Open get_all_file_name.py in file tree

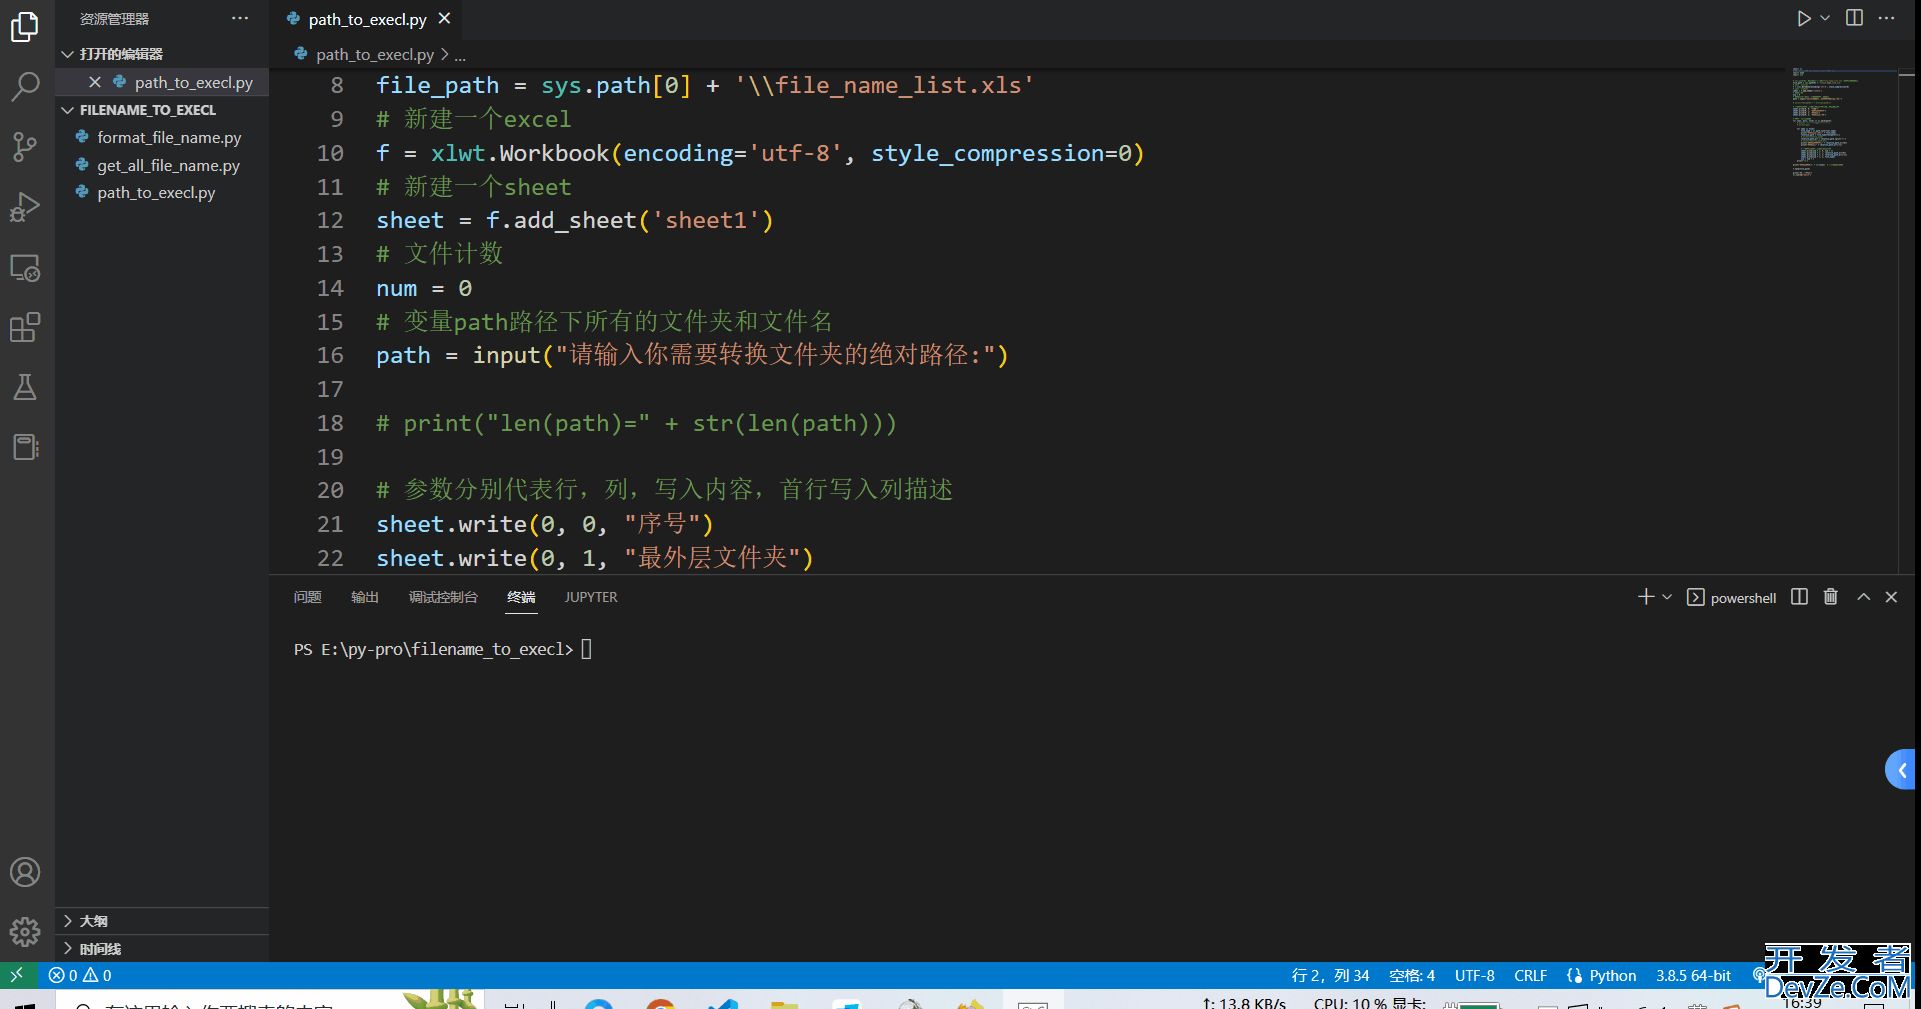click(x=168, y=165)
